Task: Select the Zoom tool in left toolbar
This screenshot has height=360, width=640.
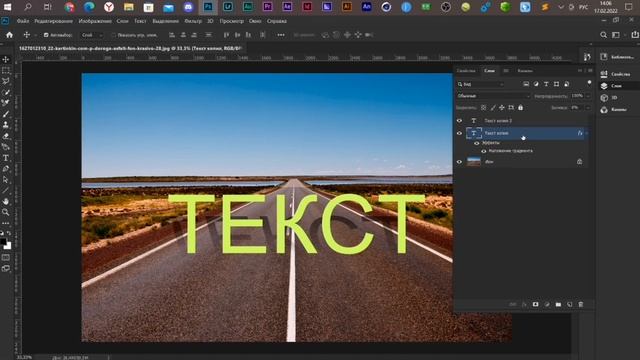Action: (x=6, y=212)
